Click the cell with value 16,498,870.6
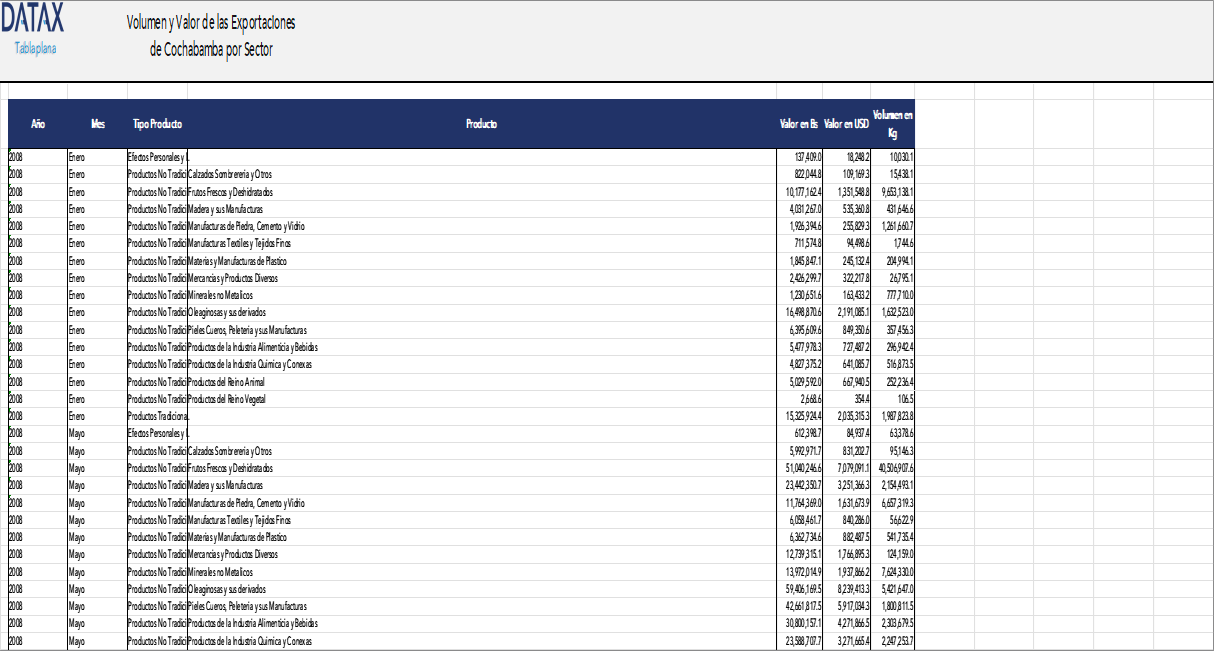 click(x=801, y=312)
